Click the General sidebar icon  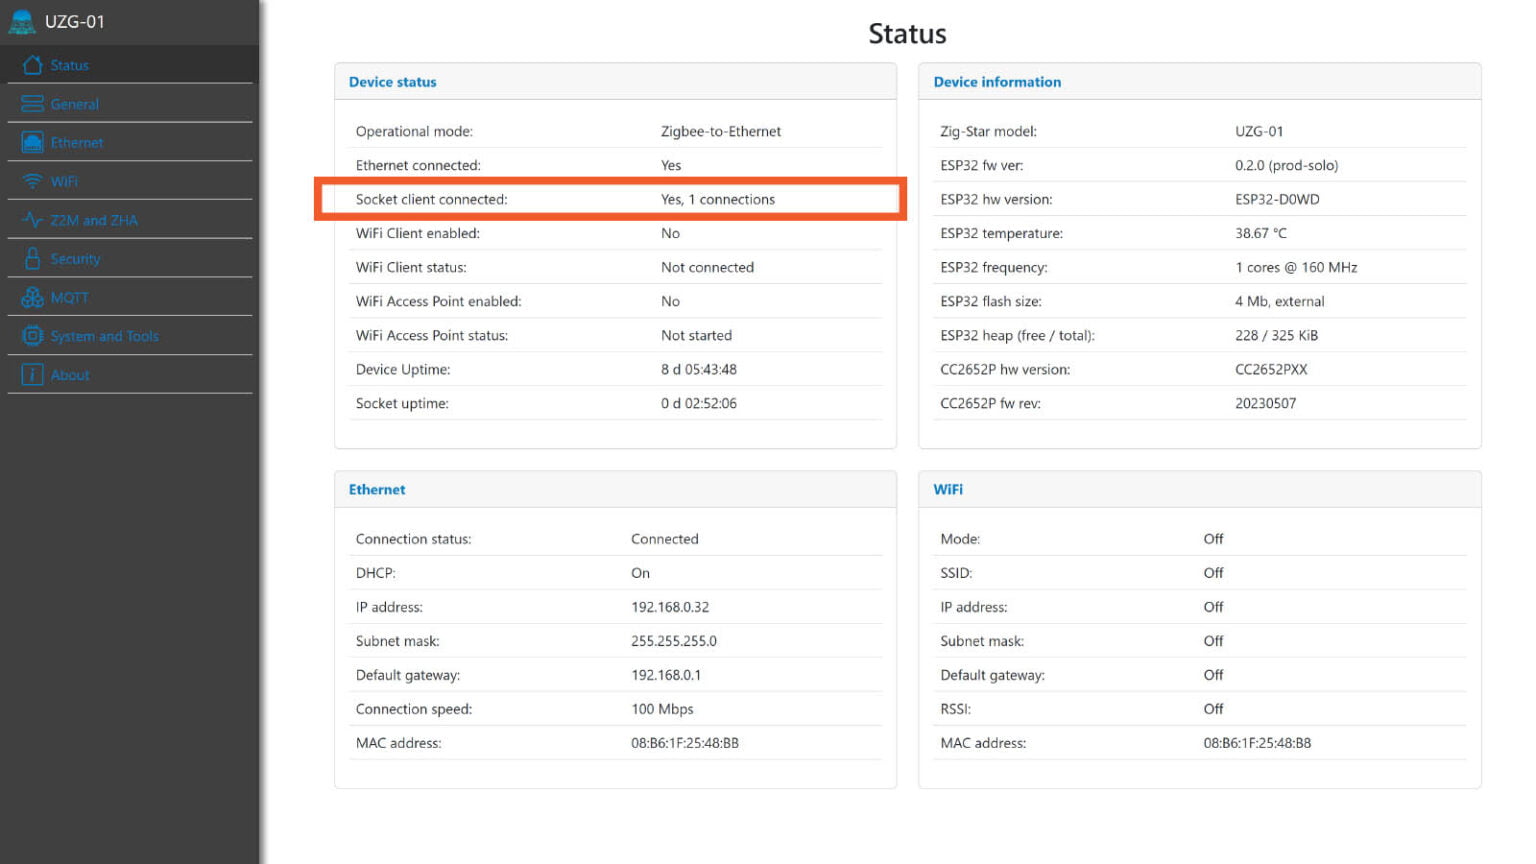point(30,103)
